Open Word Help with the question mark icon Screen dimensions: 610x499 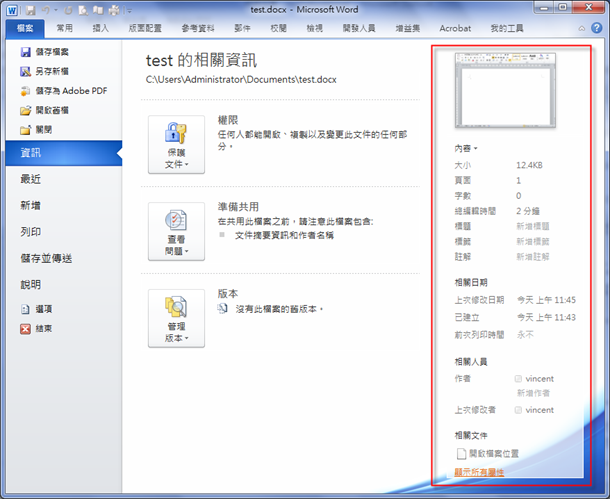tap(596, 28)
